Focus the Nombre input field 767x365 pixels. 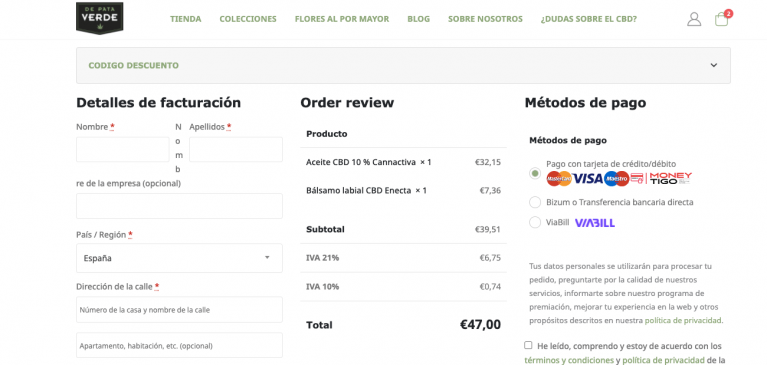coord(123,149)
